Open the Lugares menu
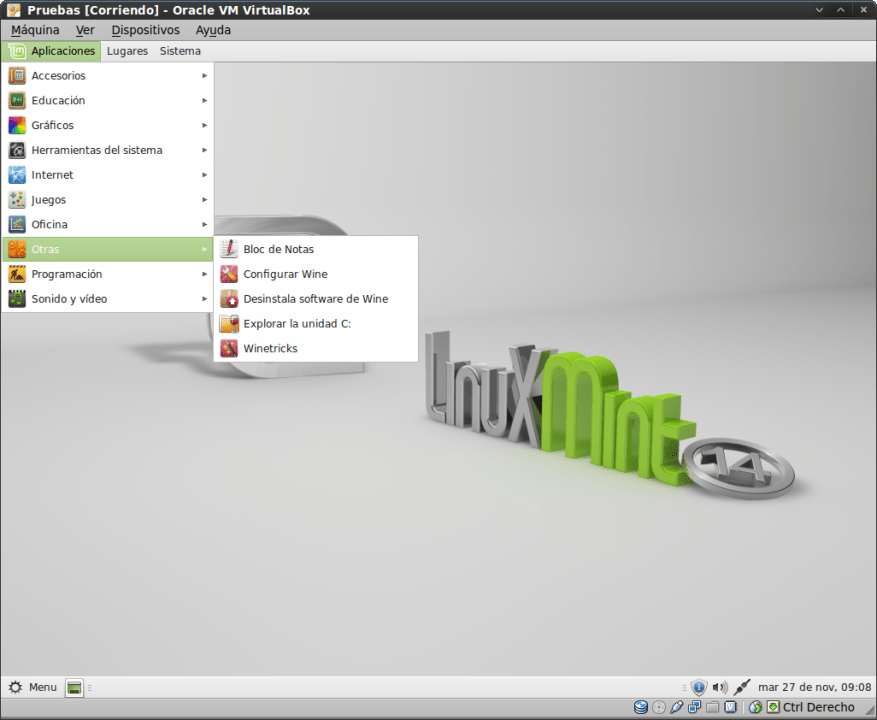The height and width of the screenshot is (720, 877). tap(127, 51)
